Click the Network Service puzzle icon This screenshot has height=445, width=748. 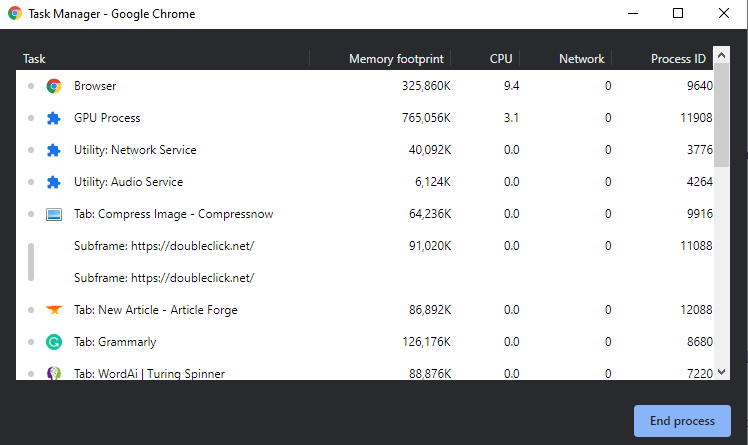coord(54,150)
